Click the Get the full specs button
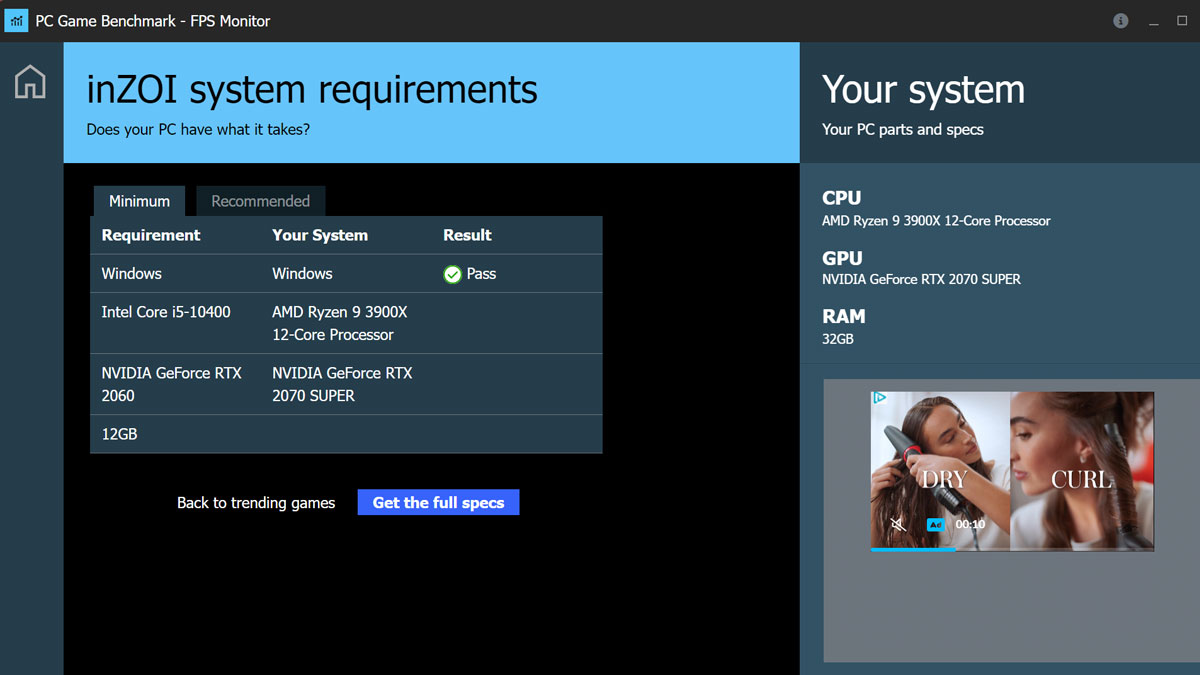1200x675 pixels. [438, 502]
